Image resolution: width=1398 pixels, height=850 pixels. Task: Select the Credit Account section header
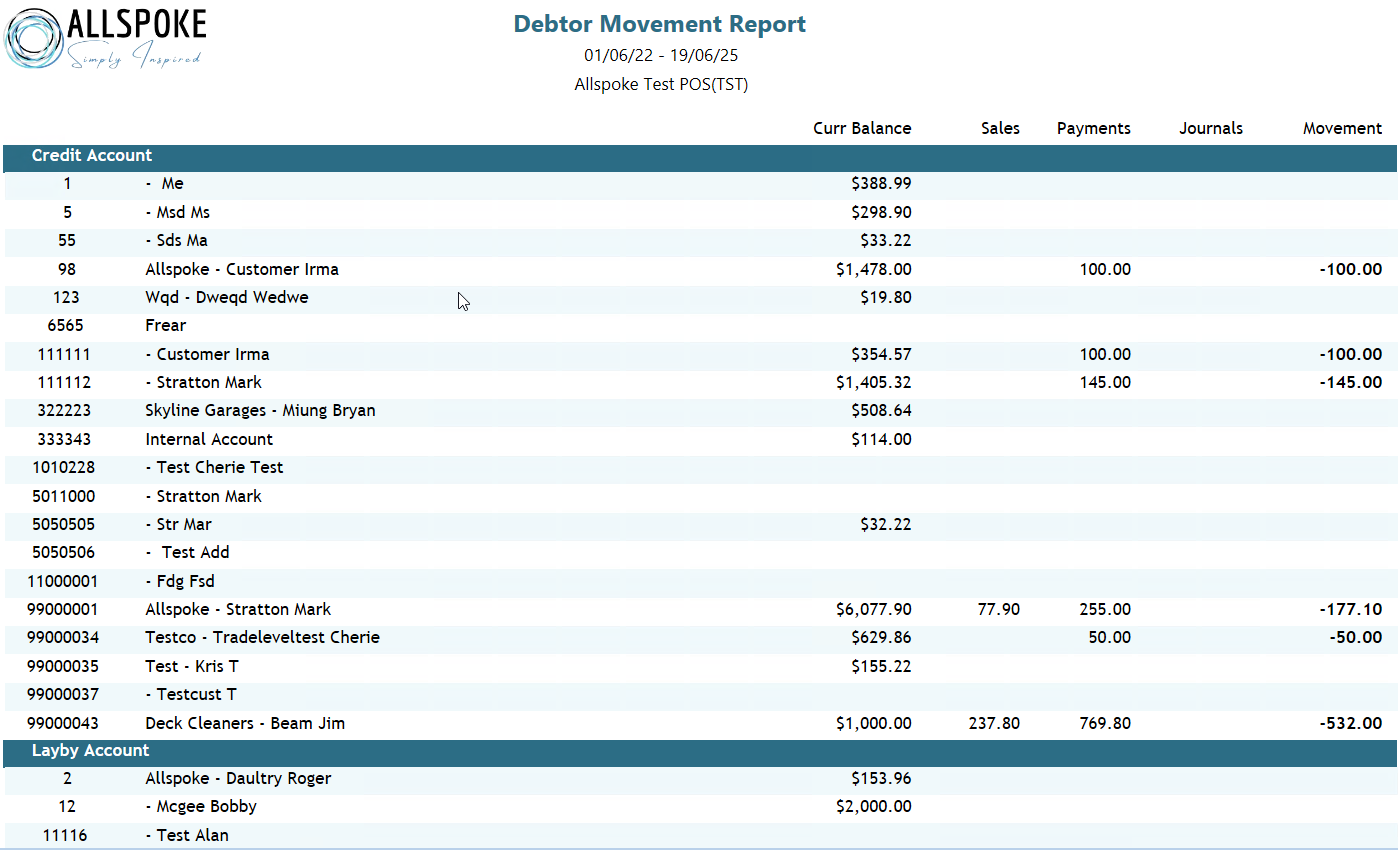coord(699,156)
